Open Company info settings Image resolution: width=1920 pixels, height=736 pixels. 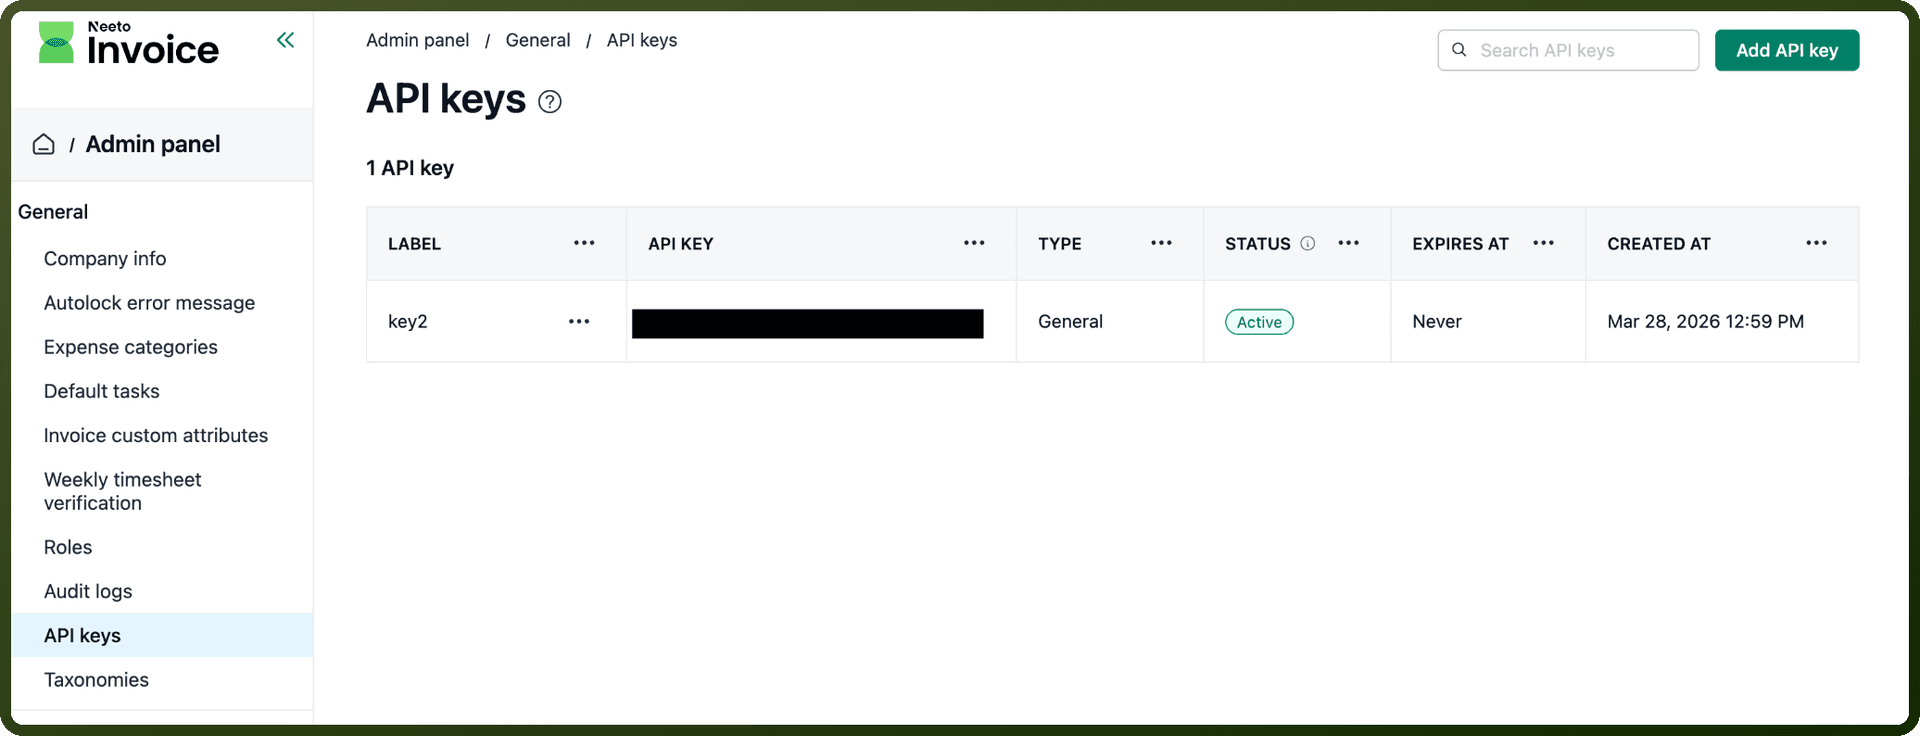click(105, 258)
